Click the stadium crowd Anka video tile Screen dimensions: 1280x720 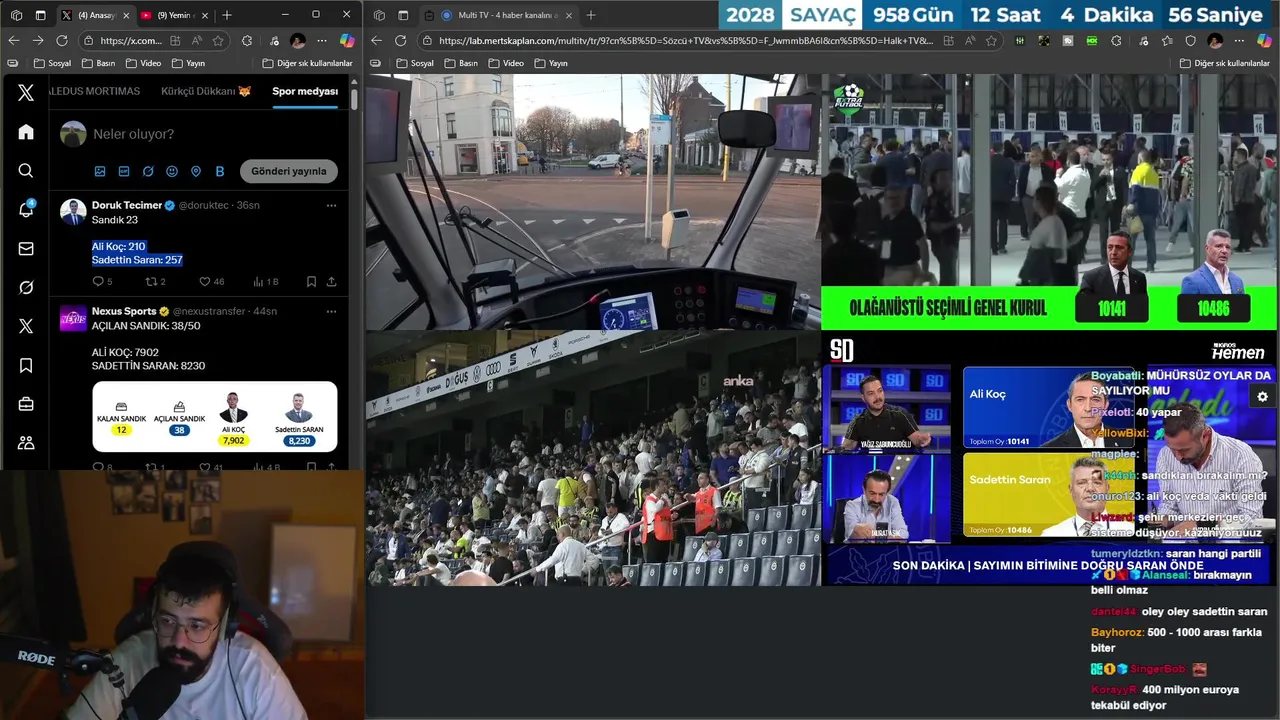pos(593,459)
